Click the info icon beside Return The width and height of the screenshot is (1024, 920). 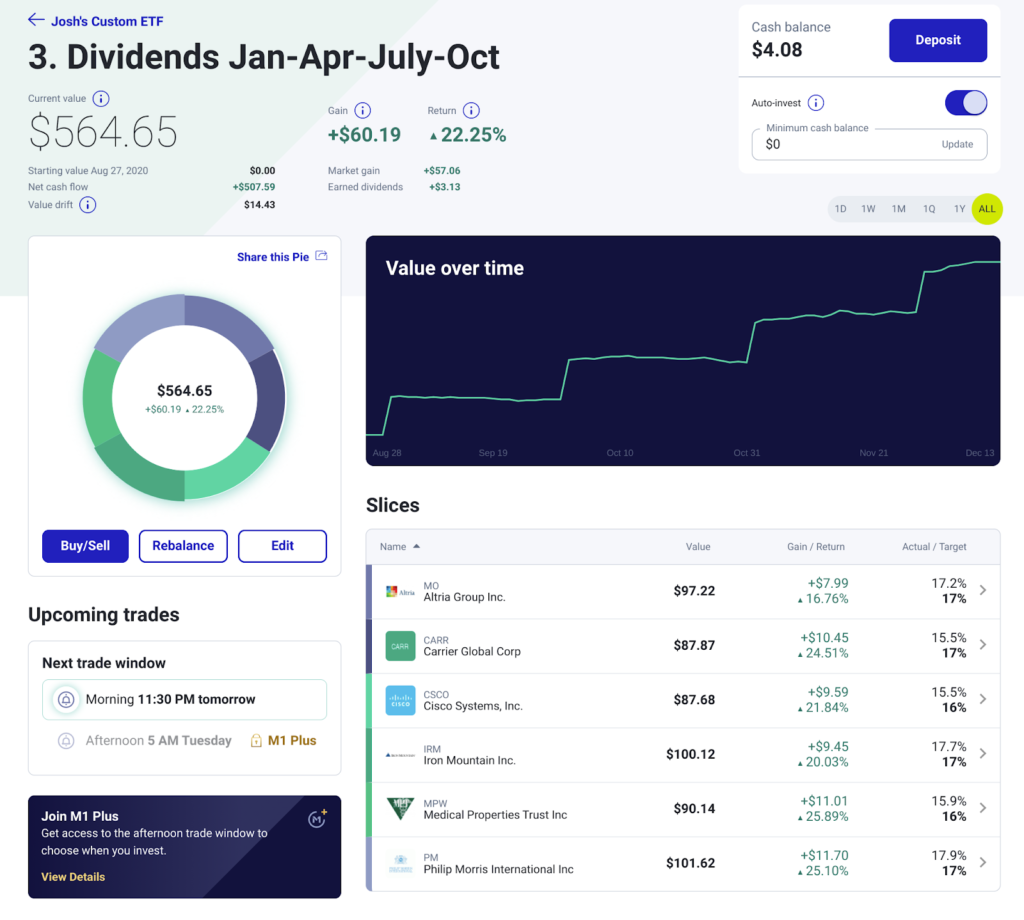(x=471, y=111)
